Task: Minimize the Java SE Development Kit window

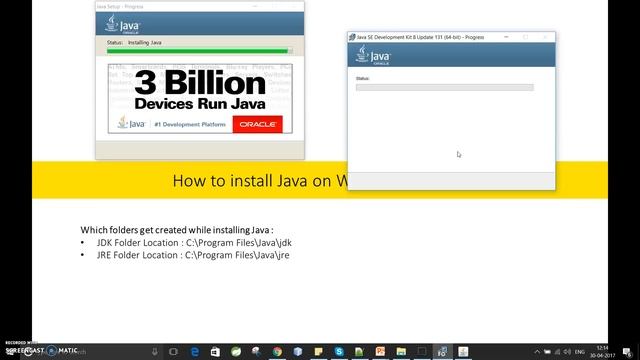Action: coord(506,37)
